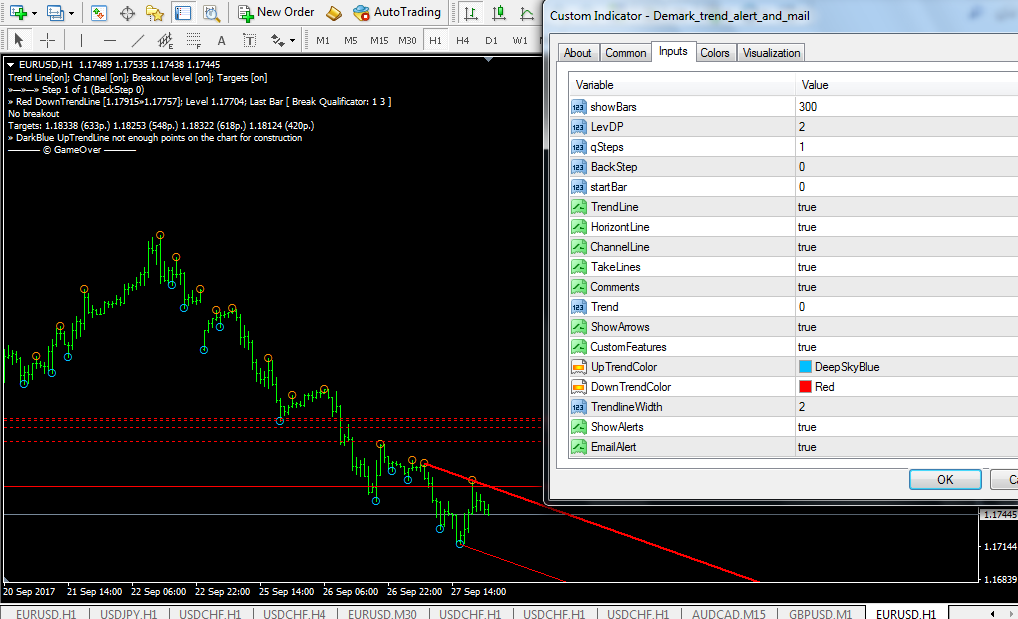The width and height of the screenshot is (1018, 619).
Task: Open the Market Watch icon
Action: tap(99, 12)
